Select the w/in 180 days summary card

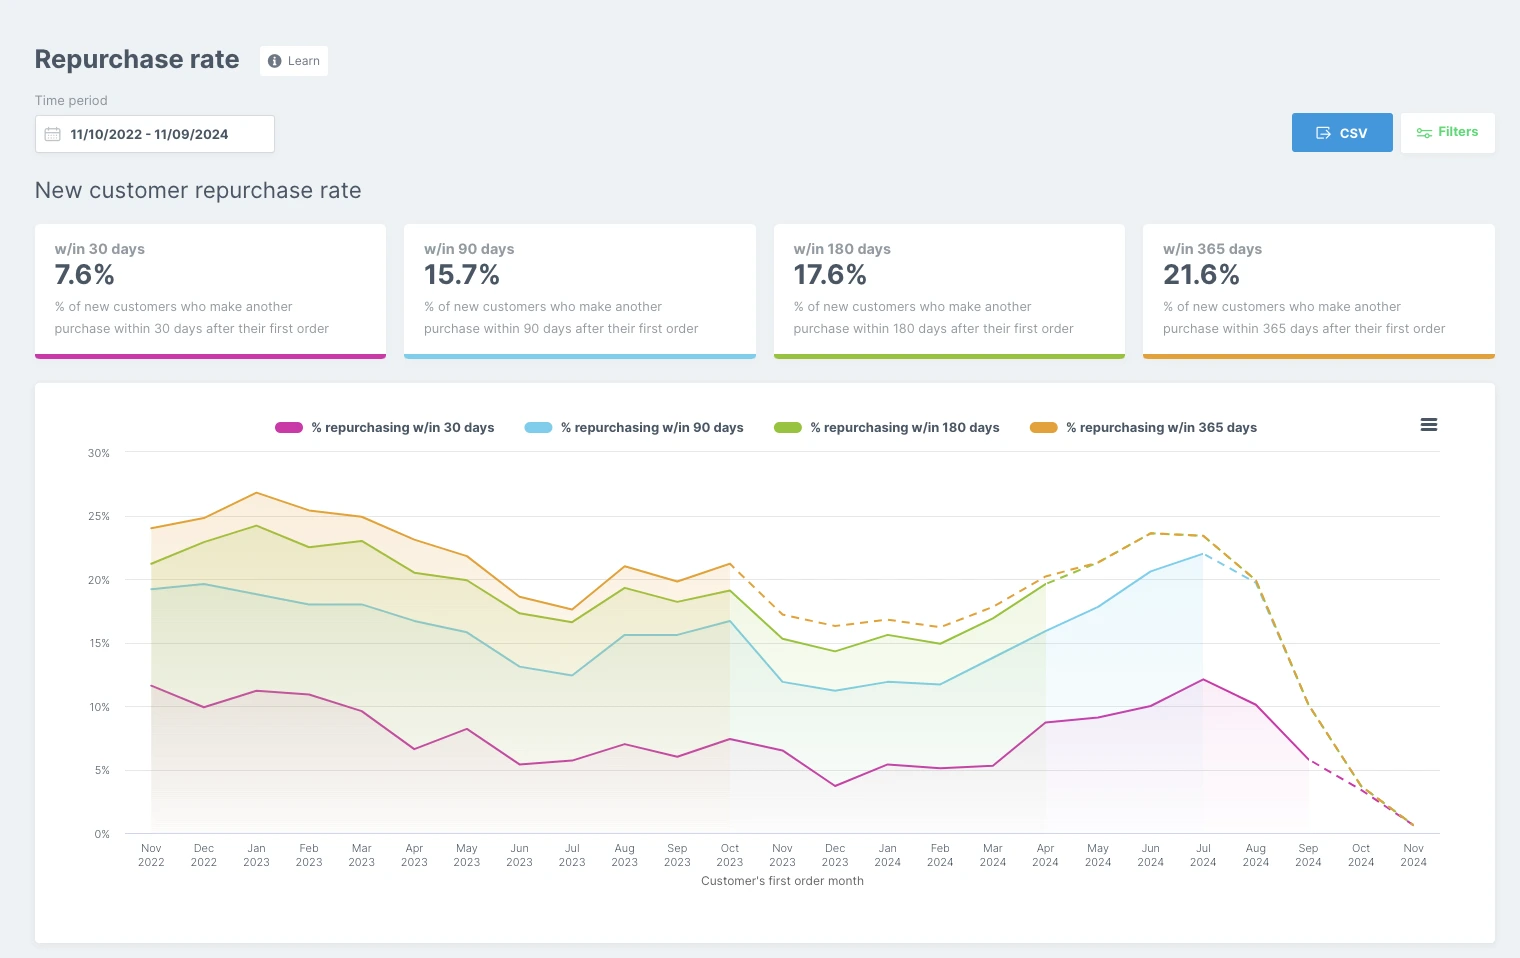coord(949,291)
